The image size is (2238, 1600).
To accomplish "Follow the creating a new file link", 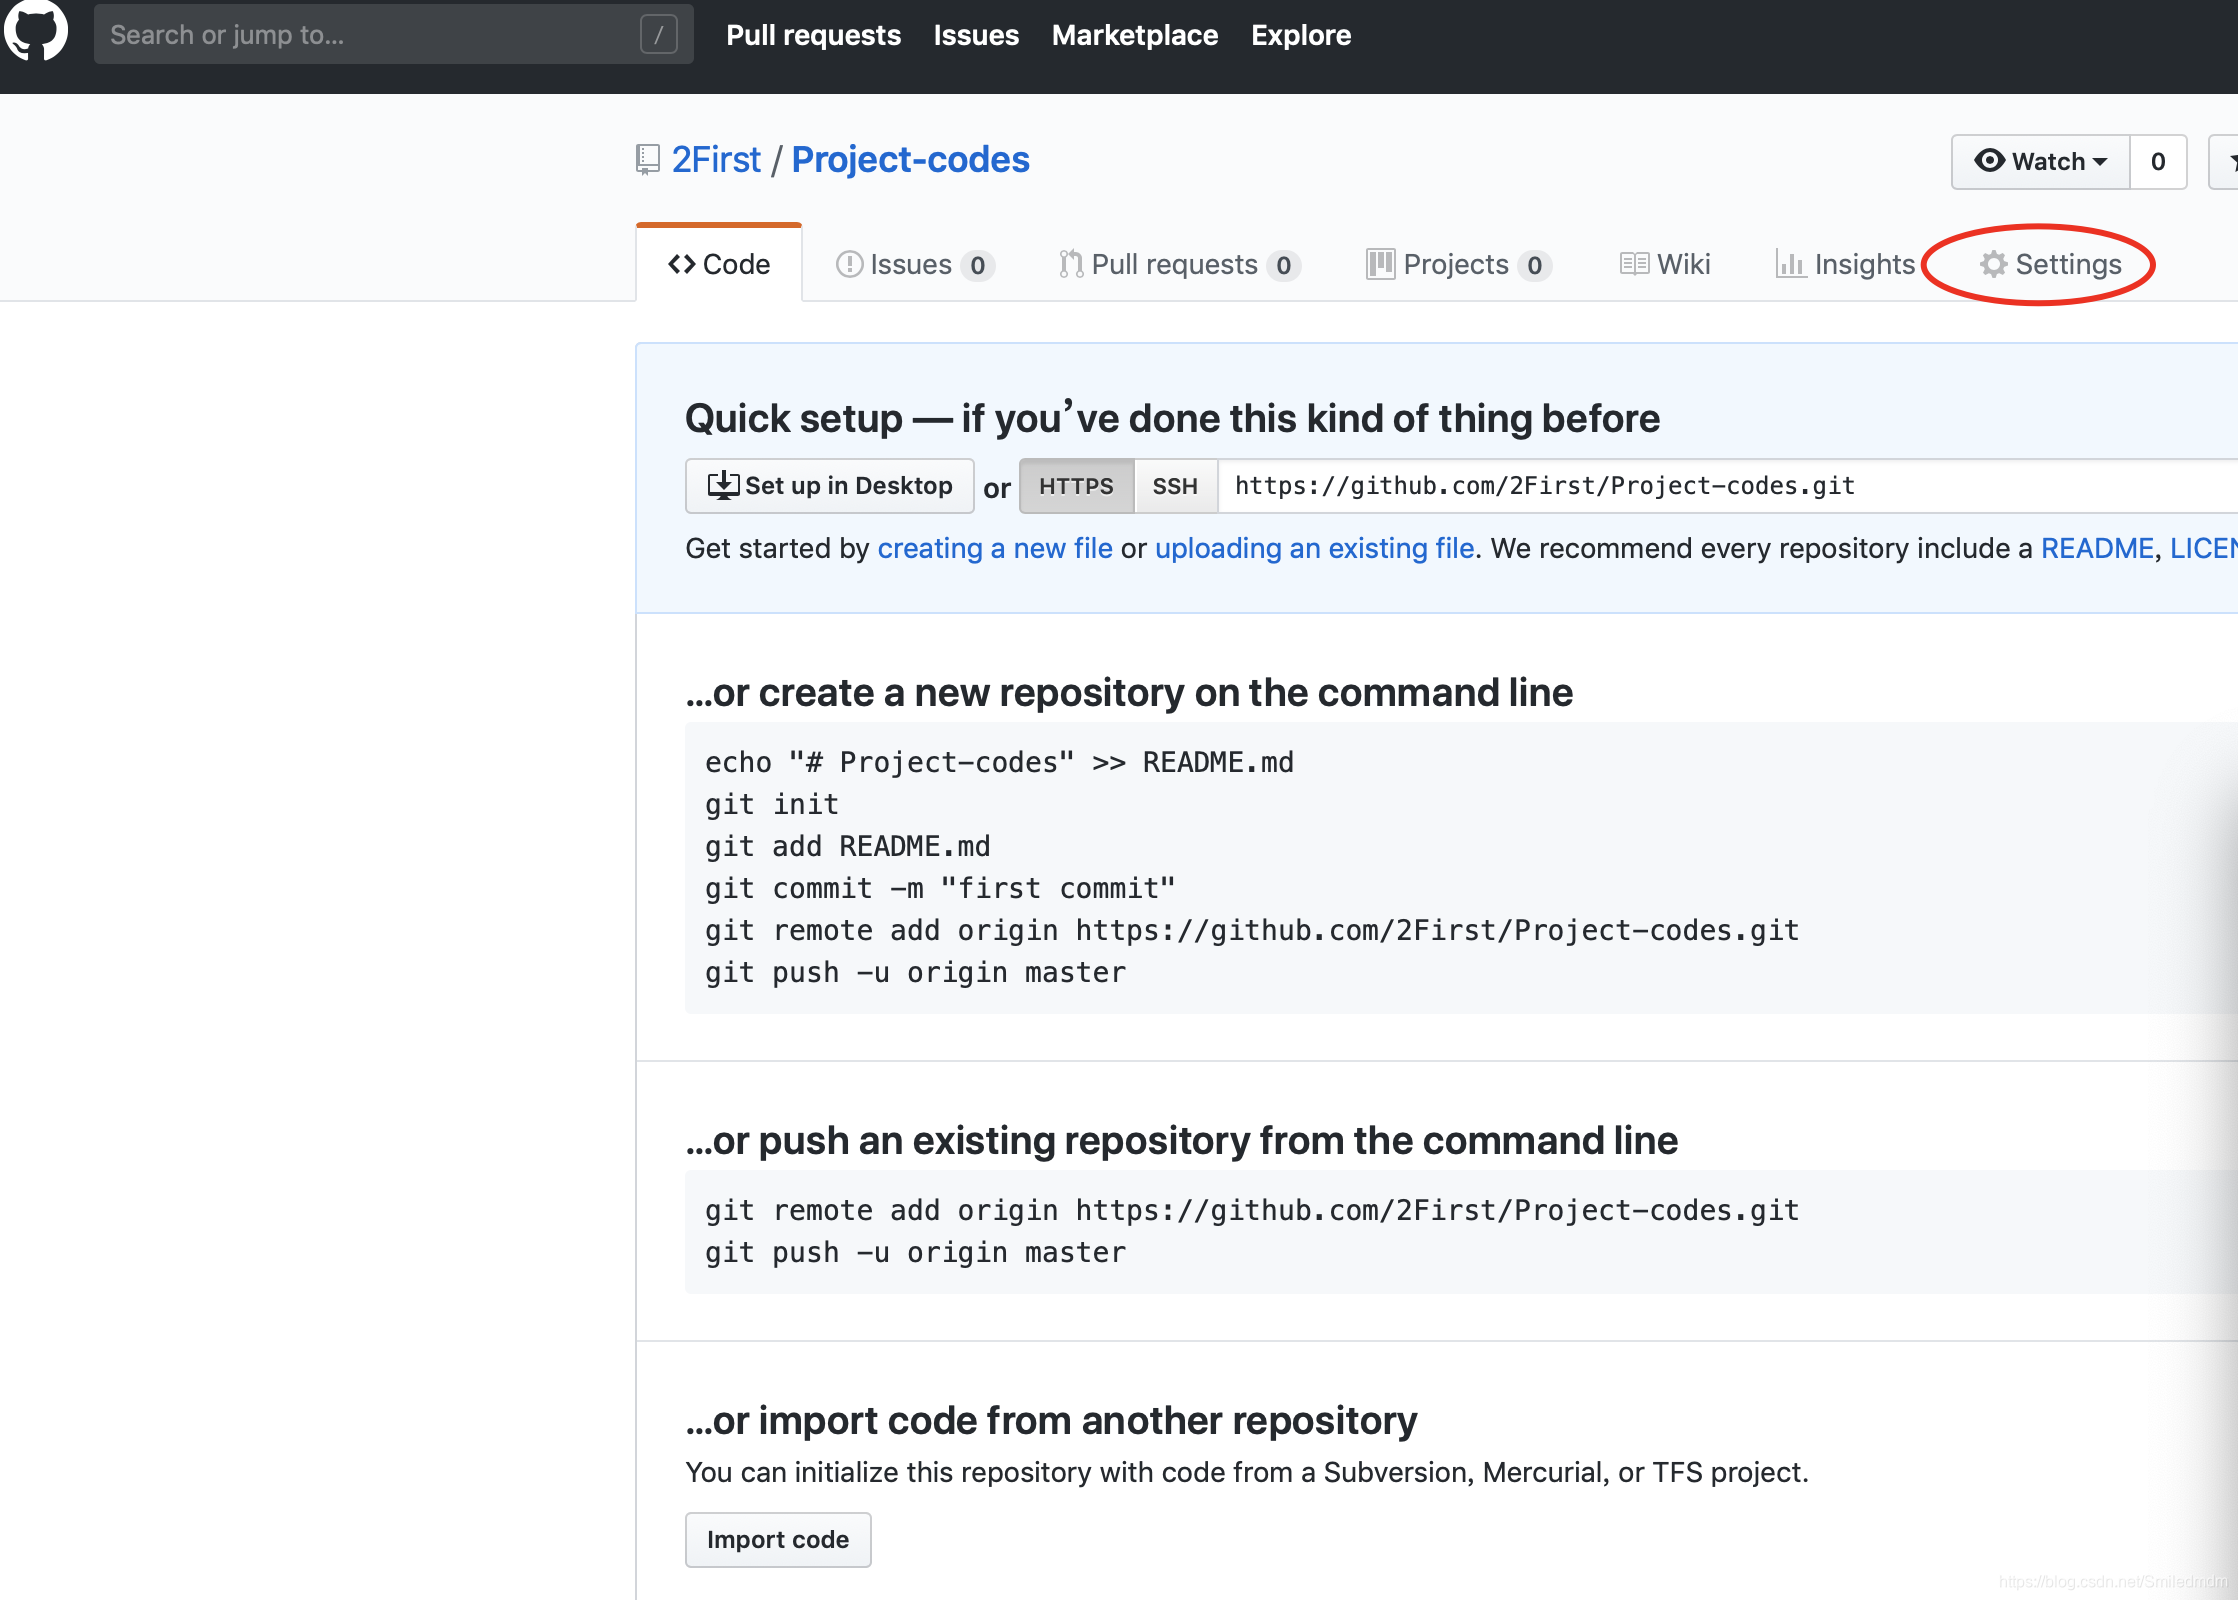I will (x=995, y=548).
